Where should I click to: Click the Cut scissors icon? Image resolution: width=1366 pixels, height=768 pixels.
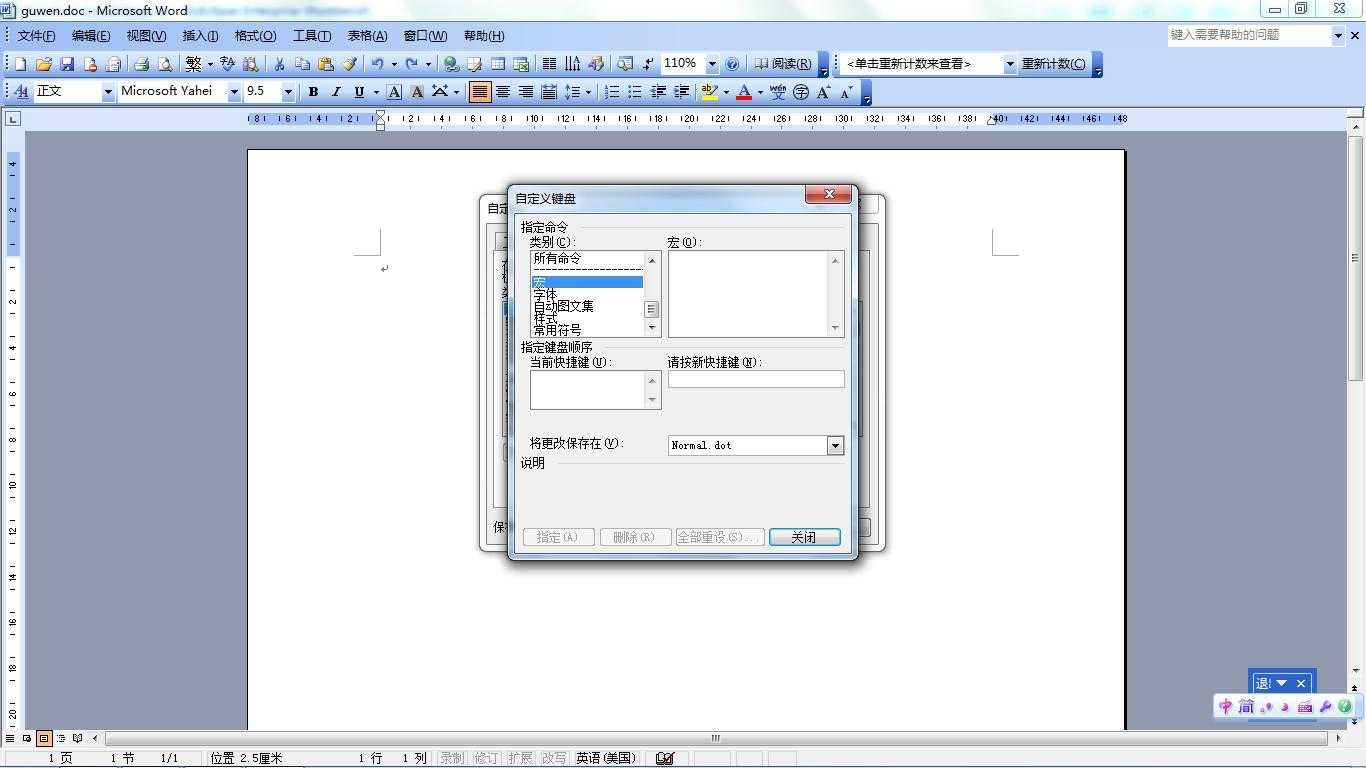[x=279, y=64]
